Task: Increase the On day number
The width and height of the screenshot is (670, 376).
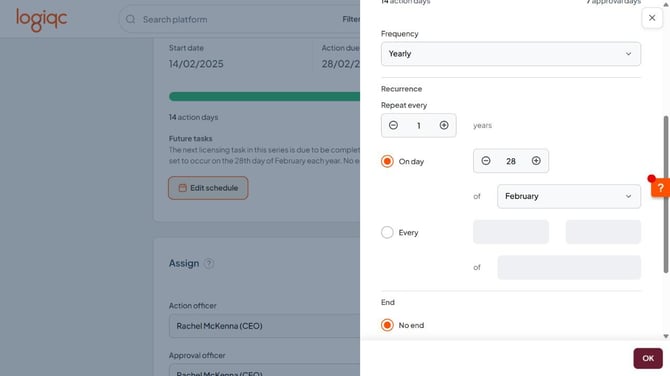Action: click(536, 161)
